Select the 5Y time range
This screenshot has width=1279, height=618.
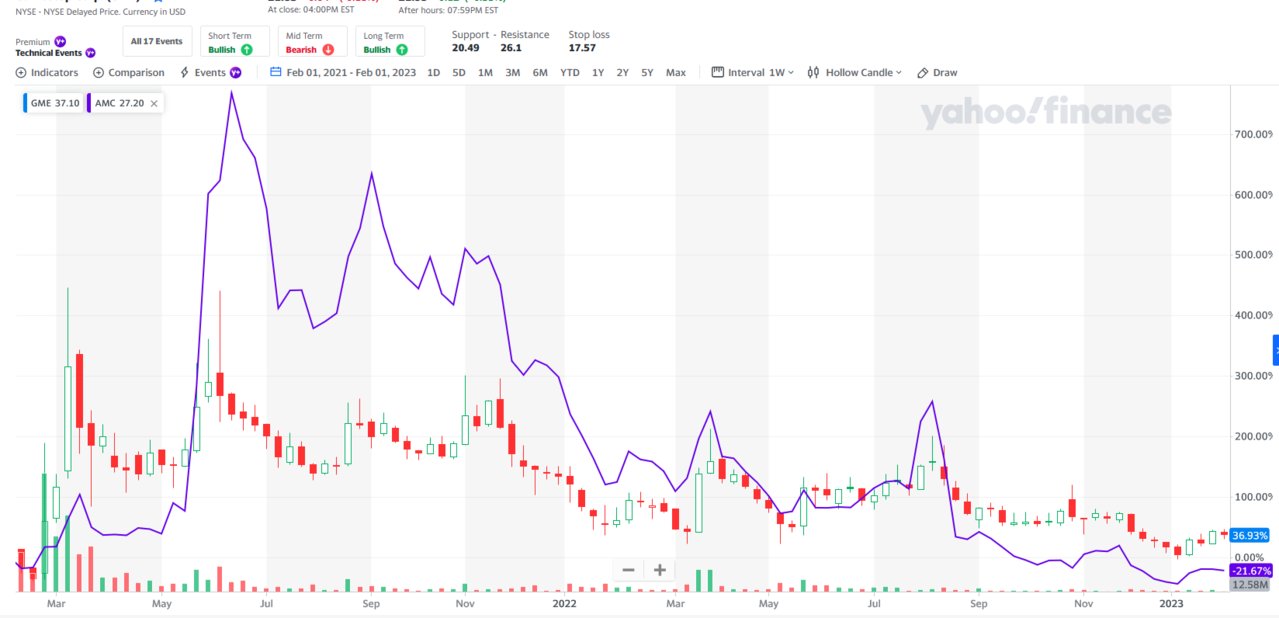pyautogui.click(x=648, y=73)
